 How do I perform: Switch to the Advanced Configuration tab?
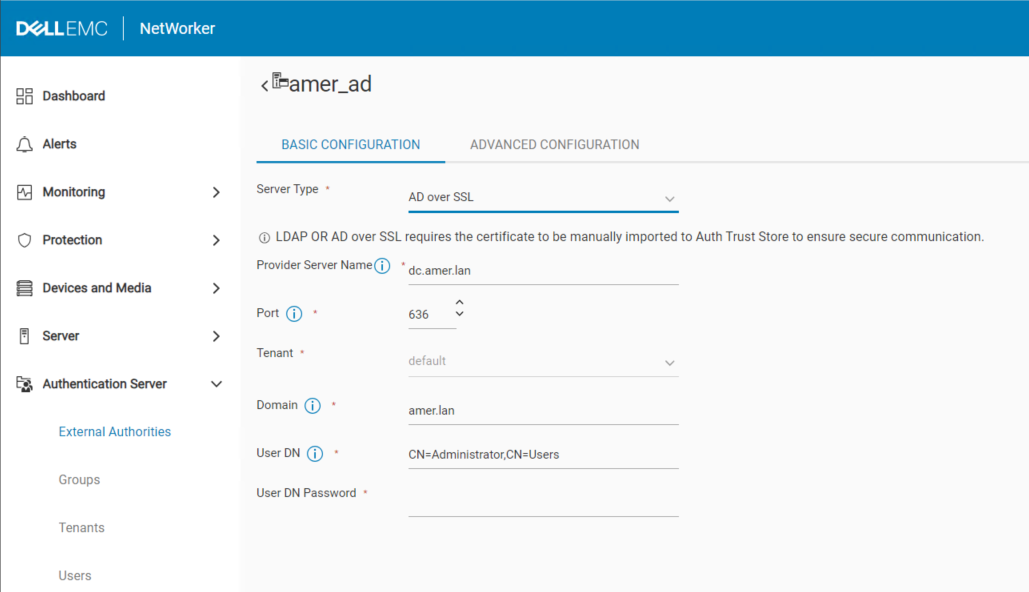(554, 144)
